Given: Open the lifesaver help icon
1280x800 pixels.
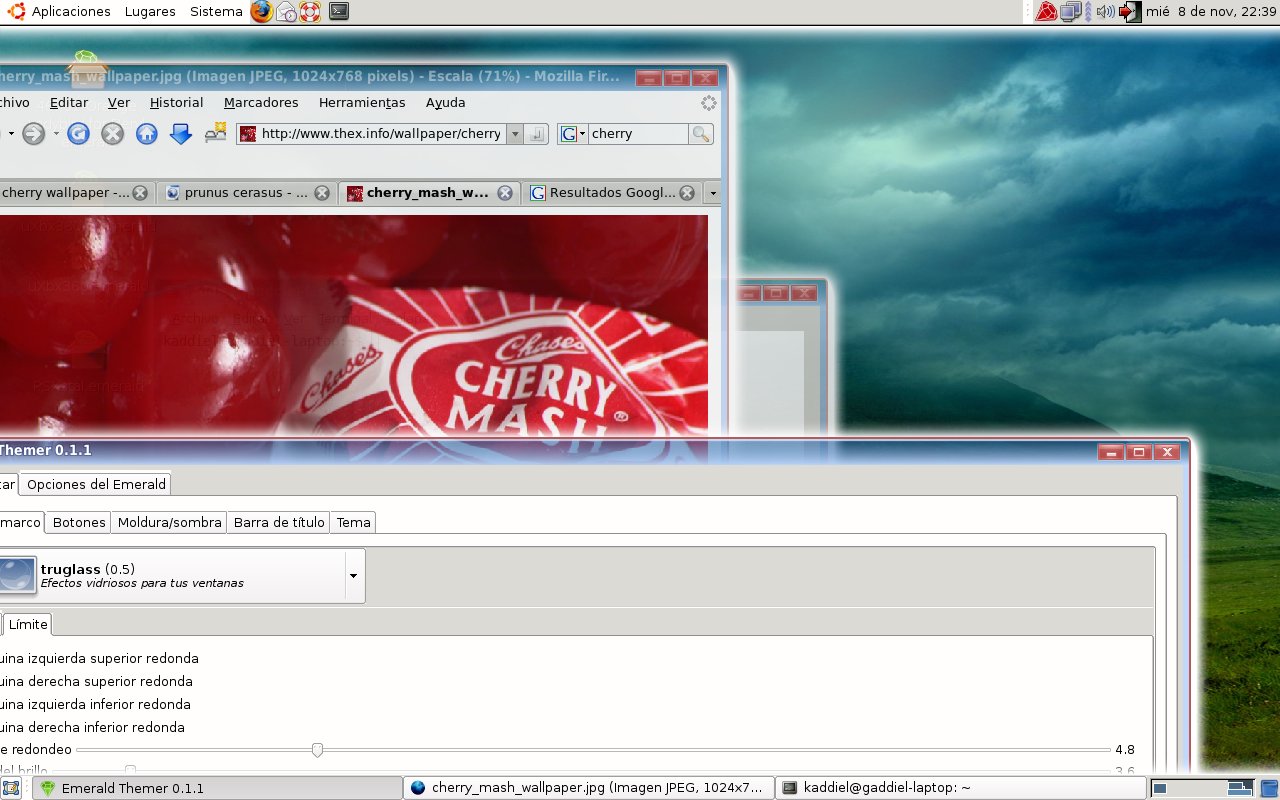Looking at the screenshot, I should [x=310, y=12].
